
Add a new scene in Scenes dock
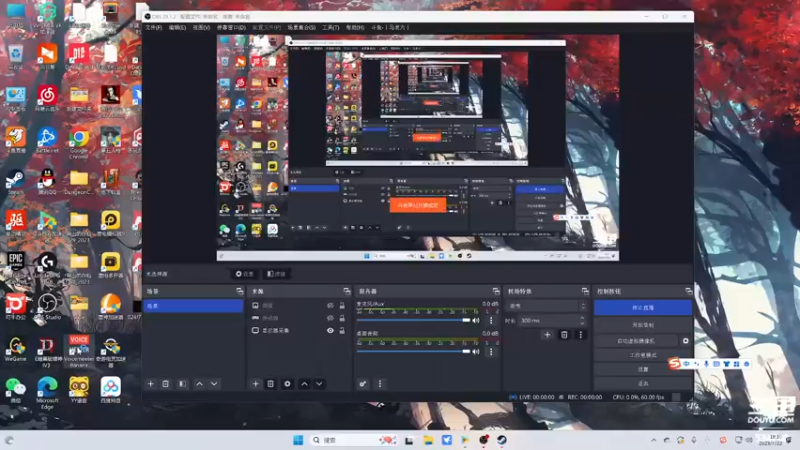click(151, 384)
